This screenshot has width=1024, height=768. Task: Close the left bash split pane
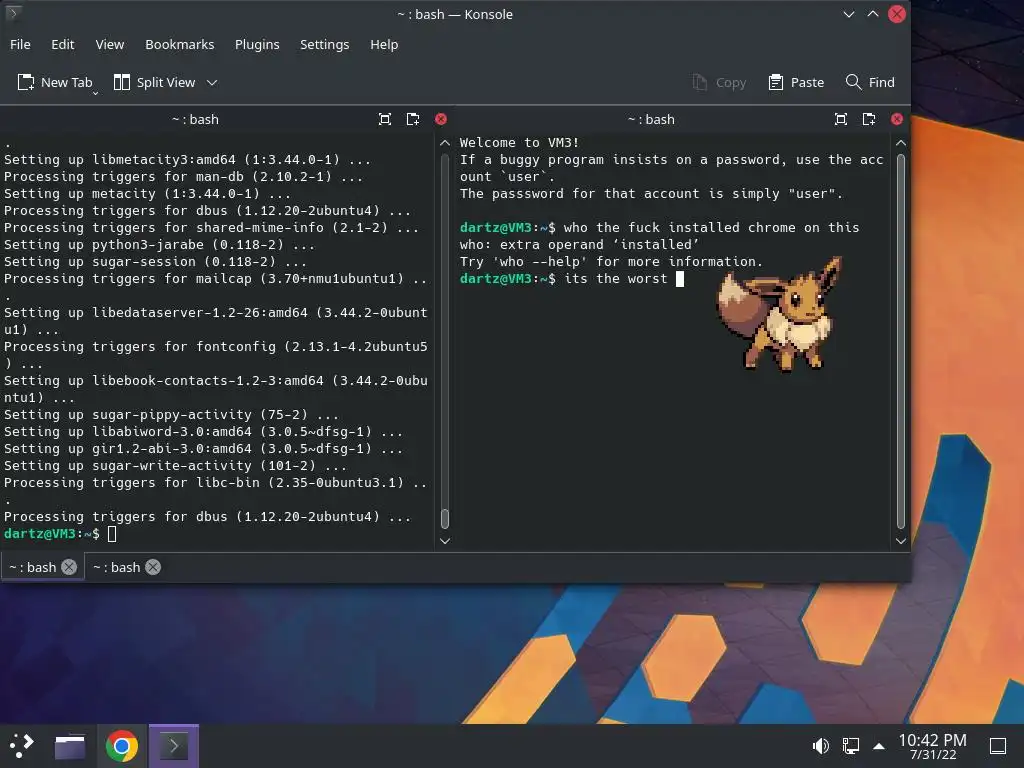pyautogui.click(x=441, y=119)
